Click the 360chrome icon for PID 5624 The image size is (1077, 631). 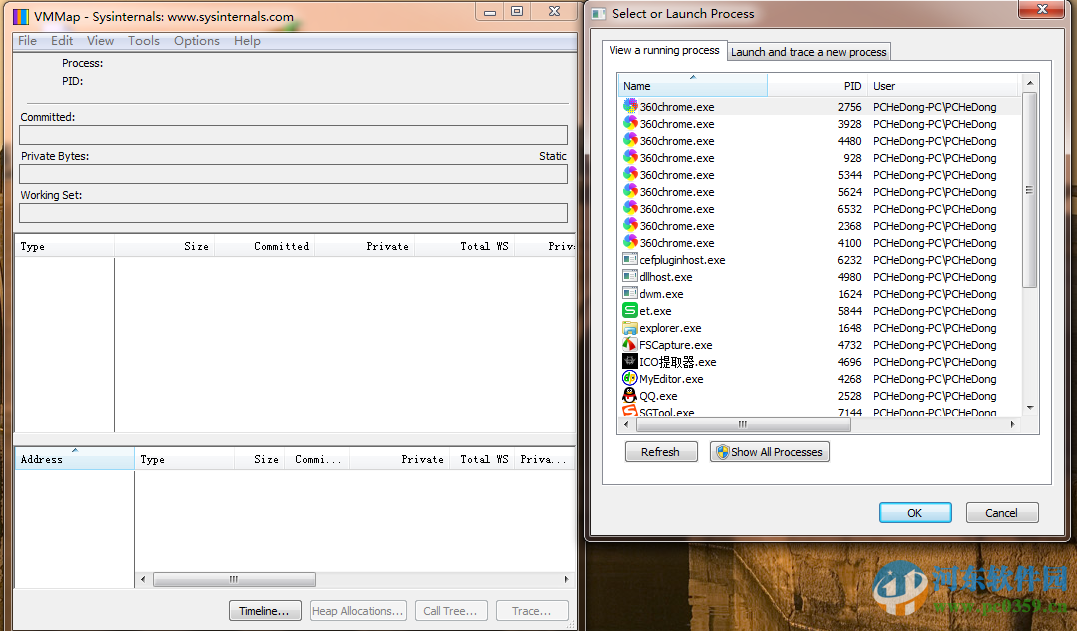tap(630, 191)
